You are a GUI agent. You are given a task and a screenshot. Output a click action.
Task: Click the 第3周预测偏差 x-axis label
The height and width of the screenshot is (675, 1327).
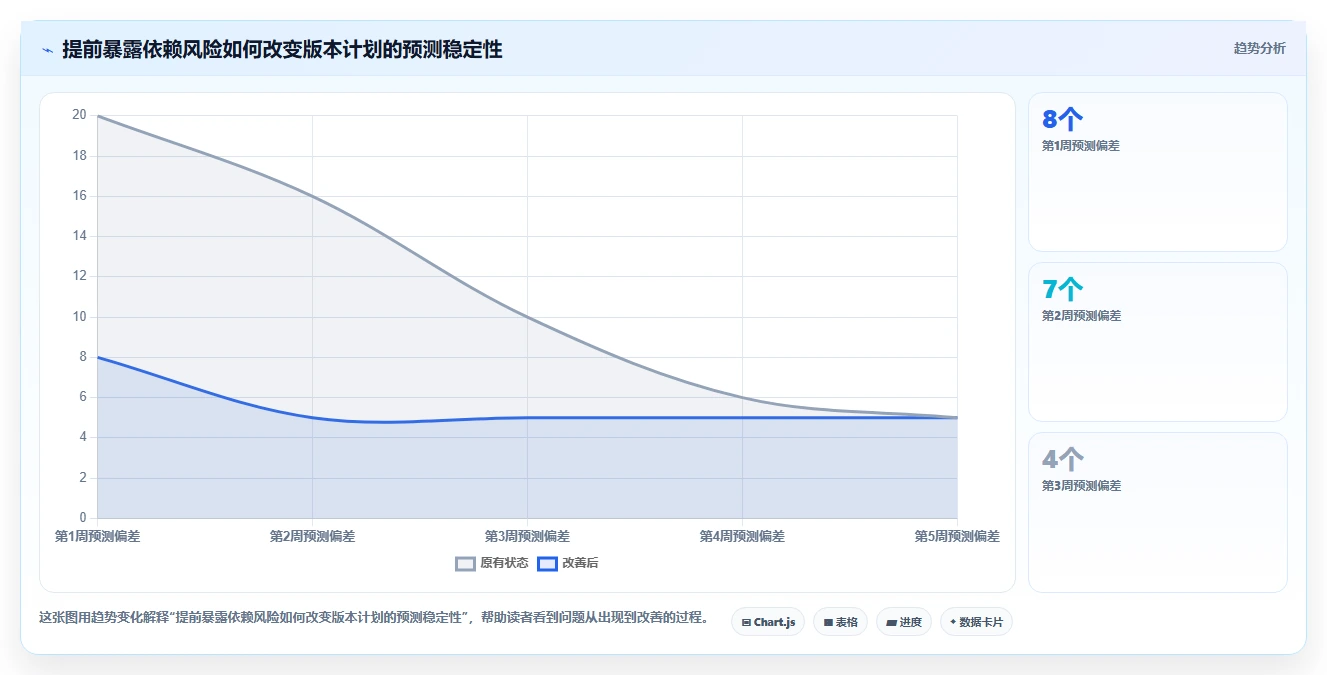point(527,536)
